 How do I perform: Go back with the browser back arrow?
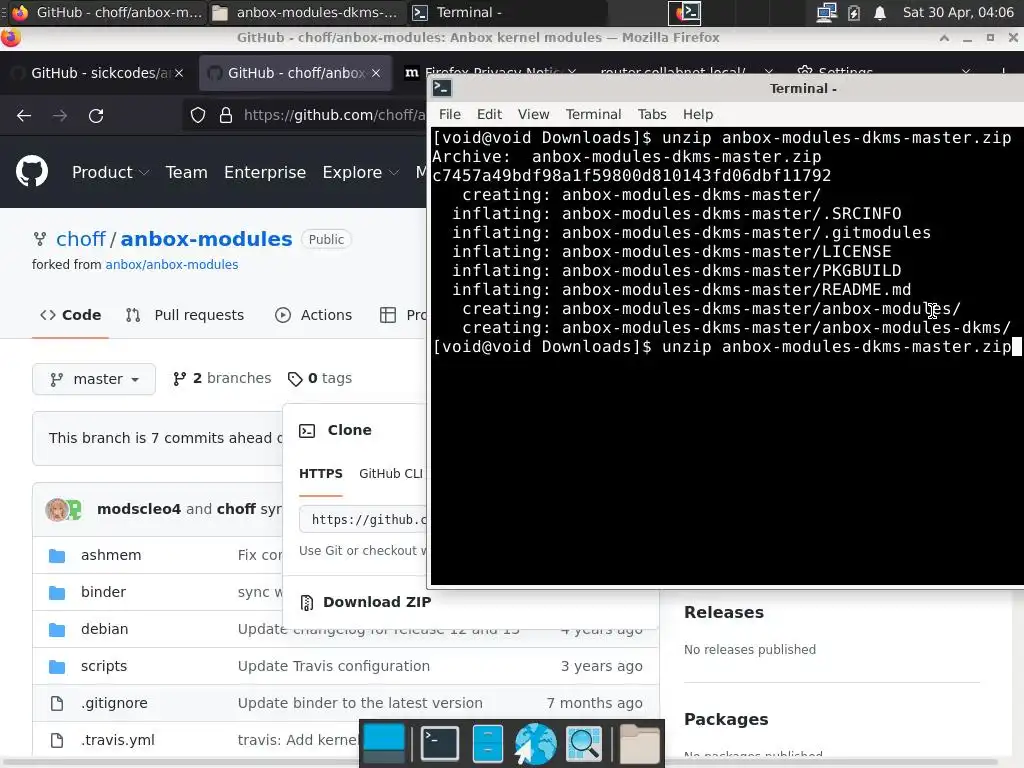[x=24, y=116]
